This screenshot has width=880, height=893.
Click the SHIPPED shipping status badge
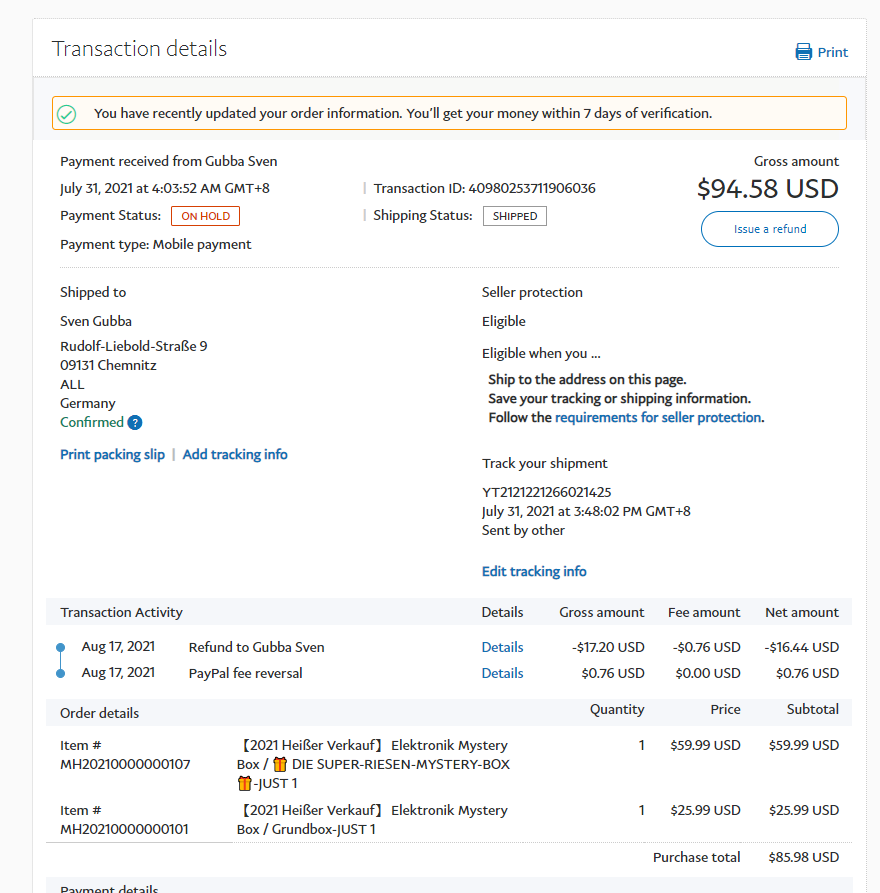pyautogui.click(x=515, y=216)
